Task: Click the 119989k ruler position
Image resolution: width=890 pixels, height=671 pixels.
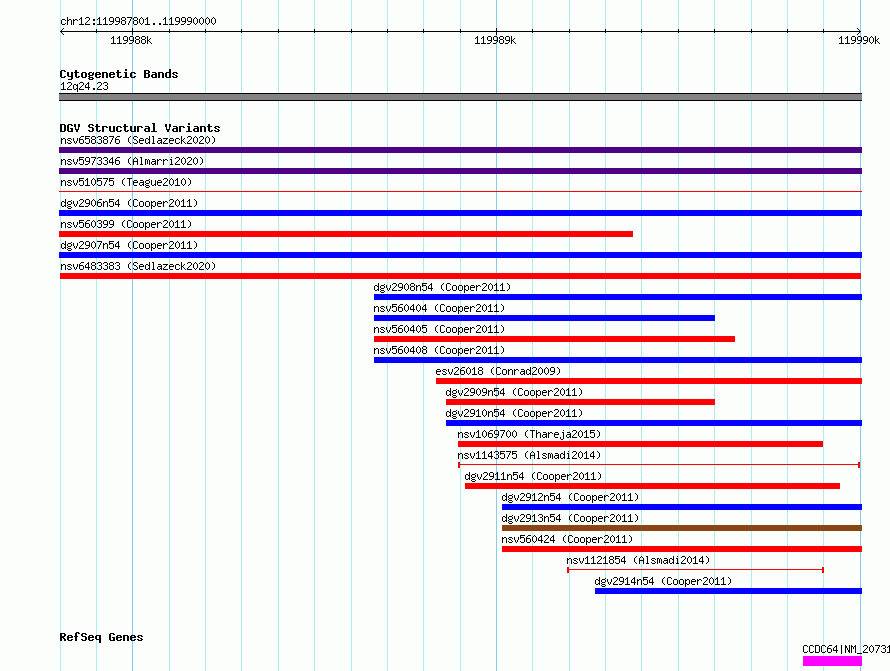Action: click(495, 40)
